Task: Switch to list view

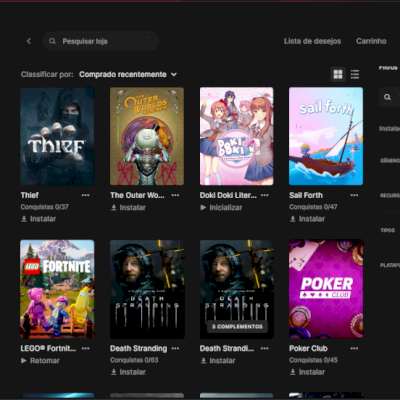Action: [x=355, y=74]
